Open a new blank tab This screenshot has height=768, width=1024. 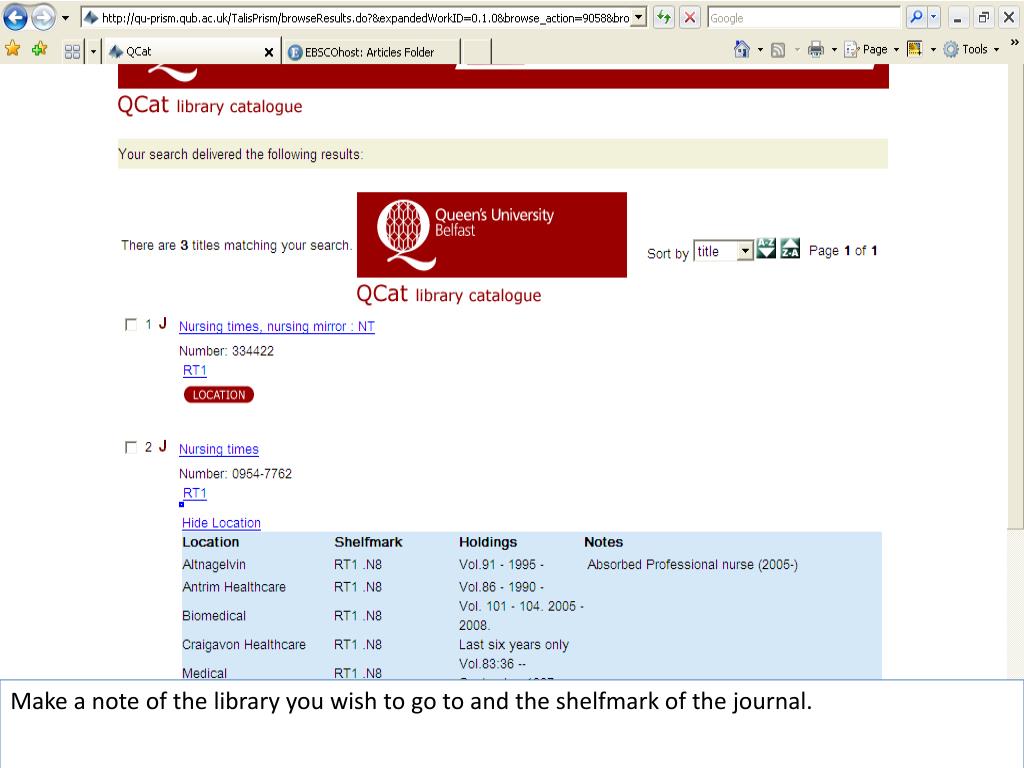pyautogui.click(x=478, y=52)
